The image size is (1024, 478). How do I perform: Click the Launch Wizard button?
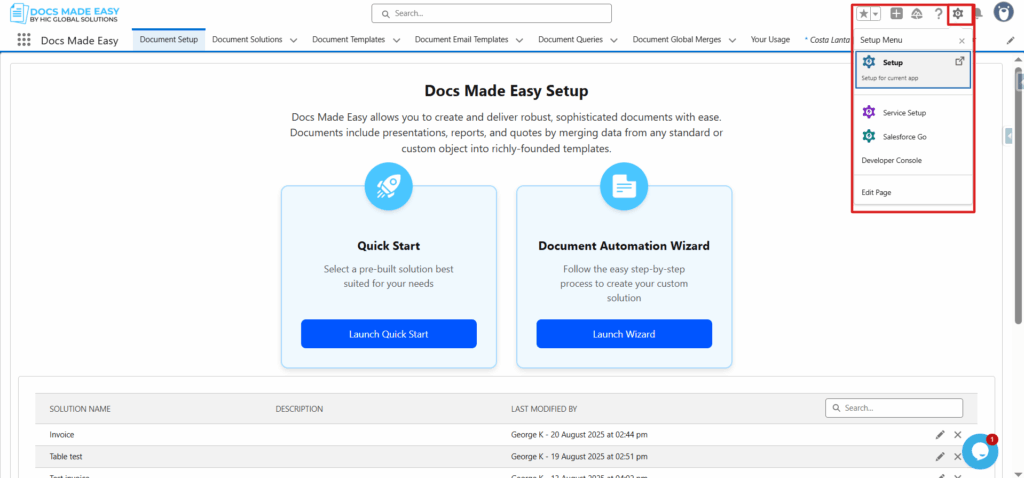tap(624, 334)
